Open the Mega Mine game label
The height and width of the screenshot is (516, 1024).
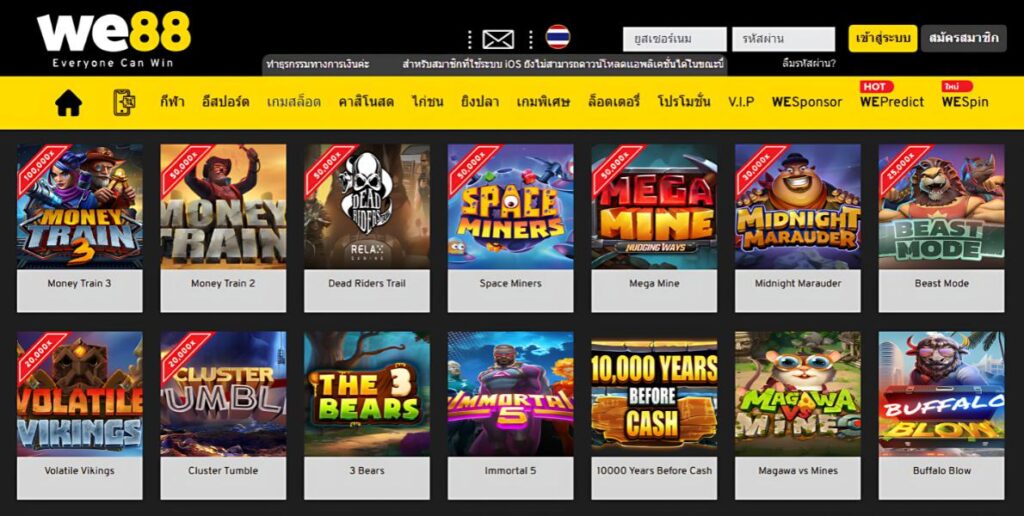pos(654,283)
